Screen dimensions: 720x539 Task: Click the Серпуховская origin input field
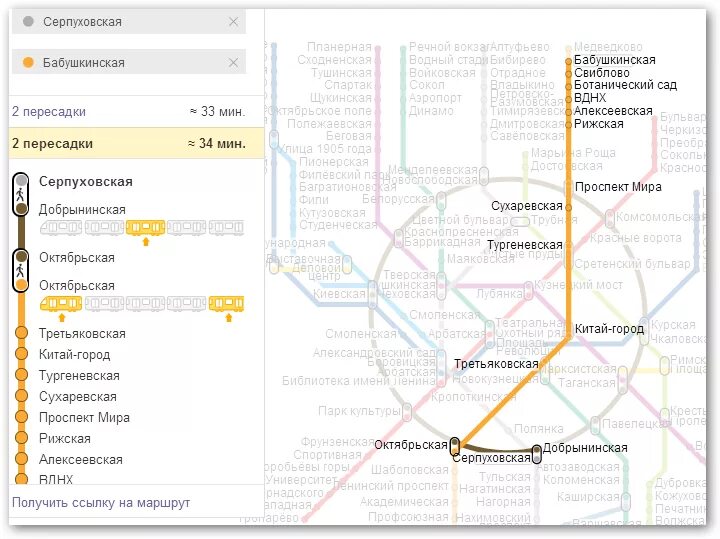pyautogui.click(x=129, y=22)
